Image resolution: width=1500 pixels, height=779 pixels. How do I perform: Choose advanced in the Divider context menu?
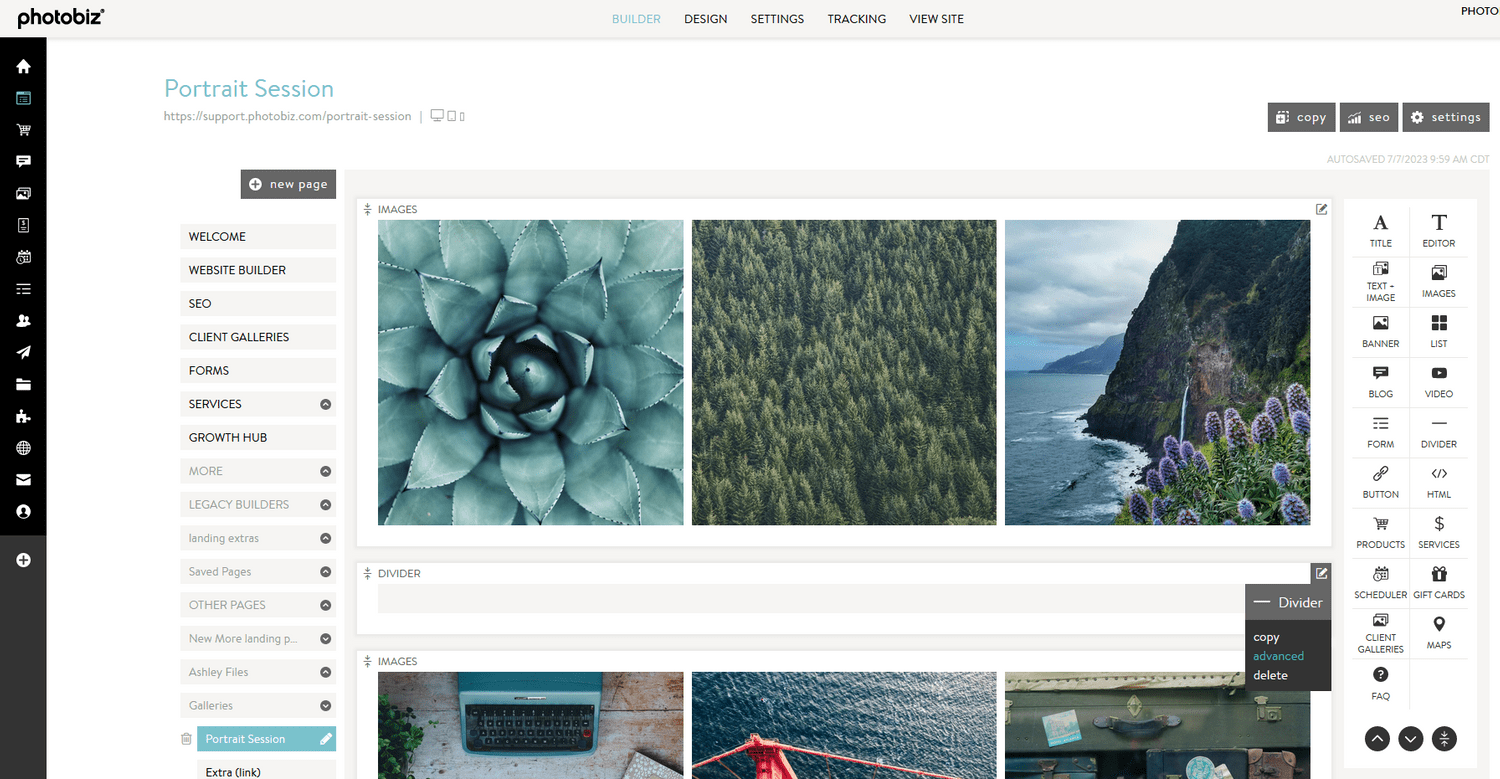1278,656
